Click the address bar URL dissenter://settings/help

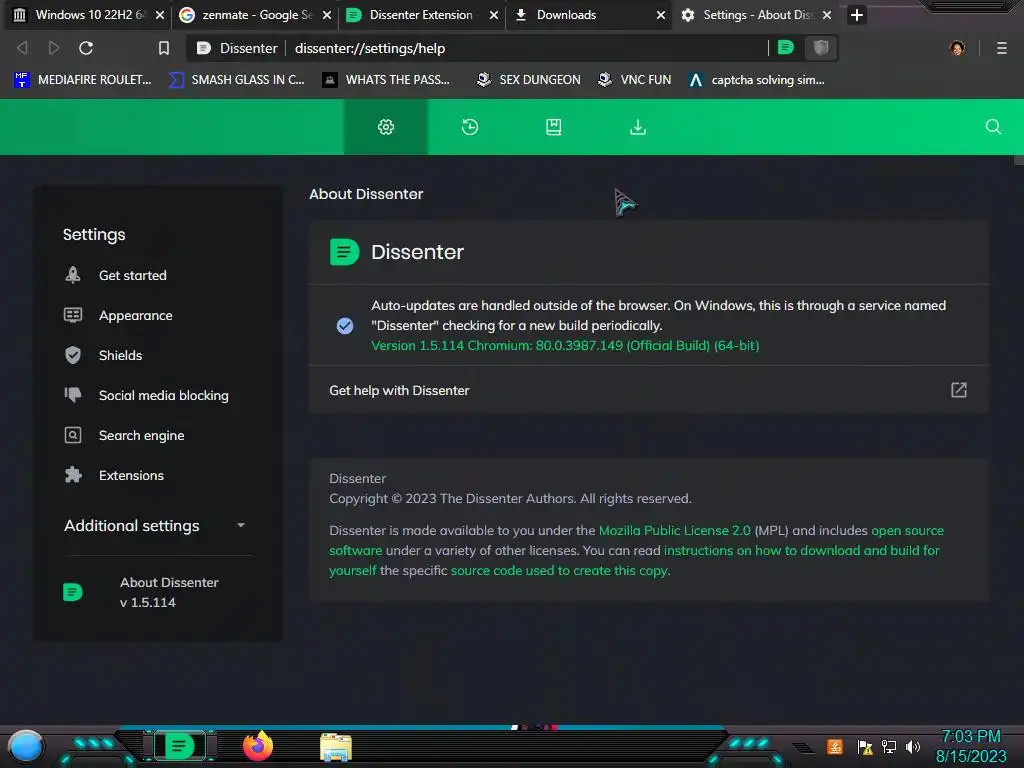click(x=370, y=48)
